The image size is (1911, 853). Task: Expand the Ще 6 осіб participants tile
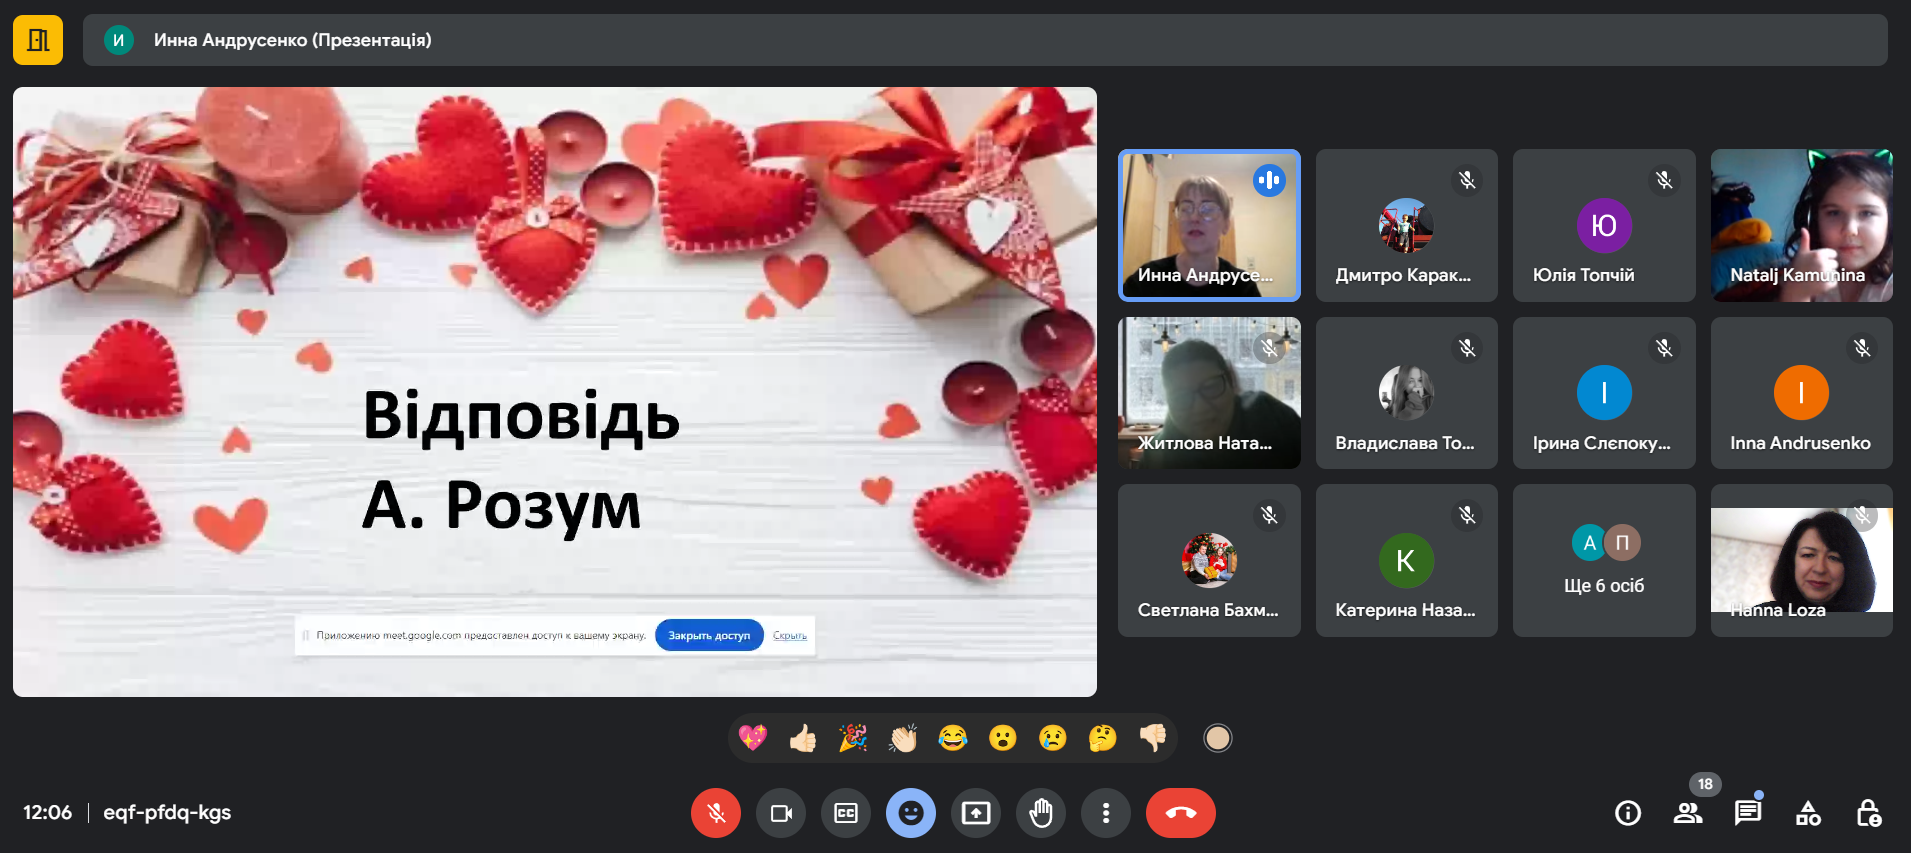tap(1603, 560)
